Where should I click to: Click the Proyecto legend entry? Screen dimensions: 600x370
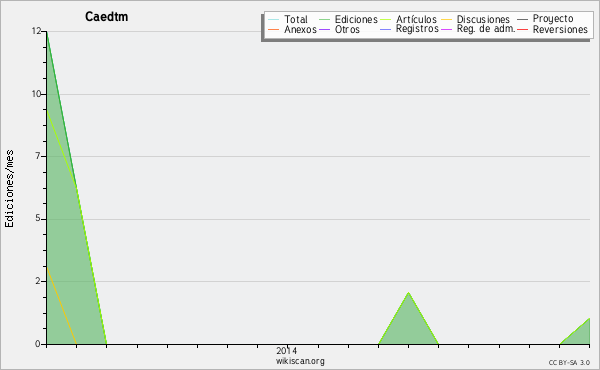553,19
